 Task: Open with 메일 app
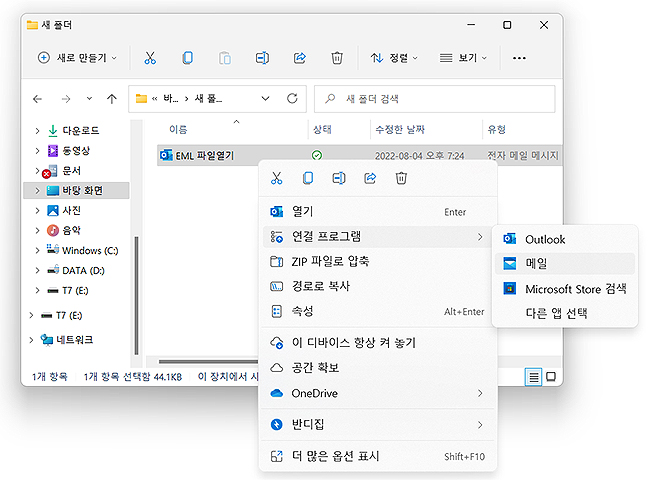coord(565,264)
